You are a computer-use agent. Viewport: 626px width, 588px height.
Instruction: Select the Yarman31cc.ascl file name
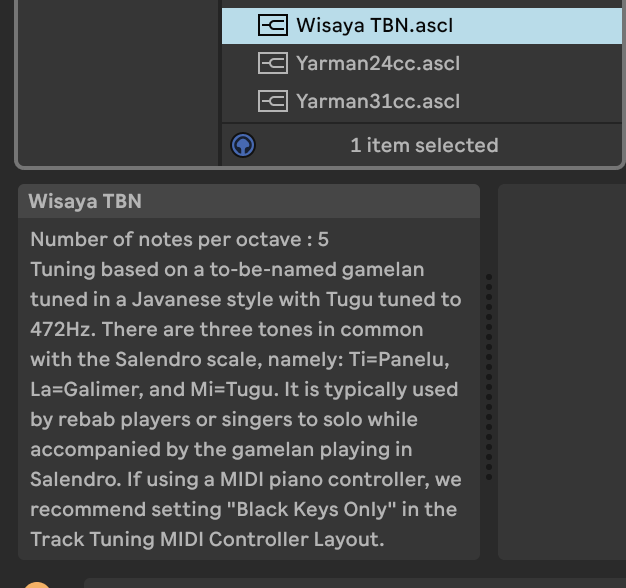[x=378, y=101]
